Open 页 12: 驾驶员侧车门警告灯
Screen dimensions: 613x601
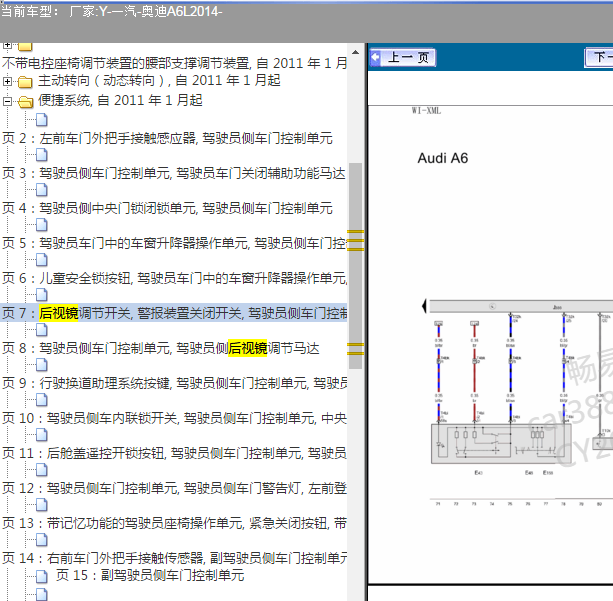coord(174,488)
